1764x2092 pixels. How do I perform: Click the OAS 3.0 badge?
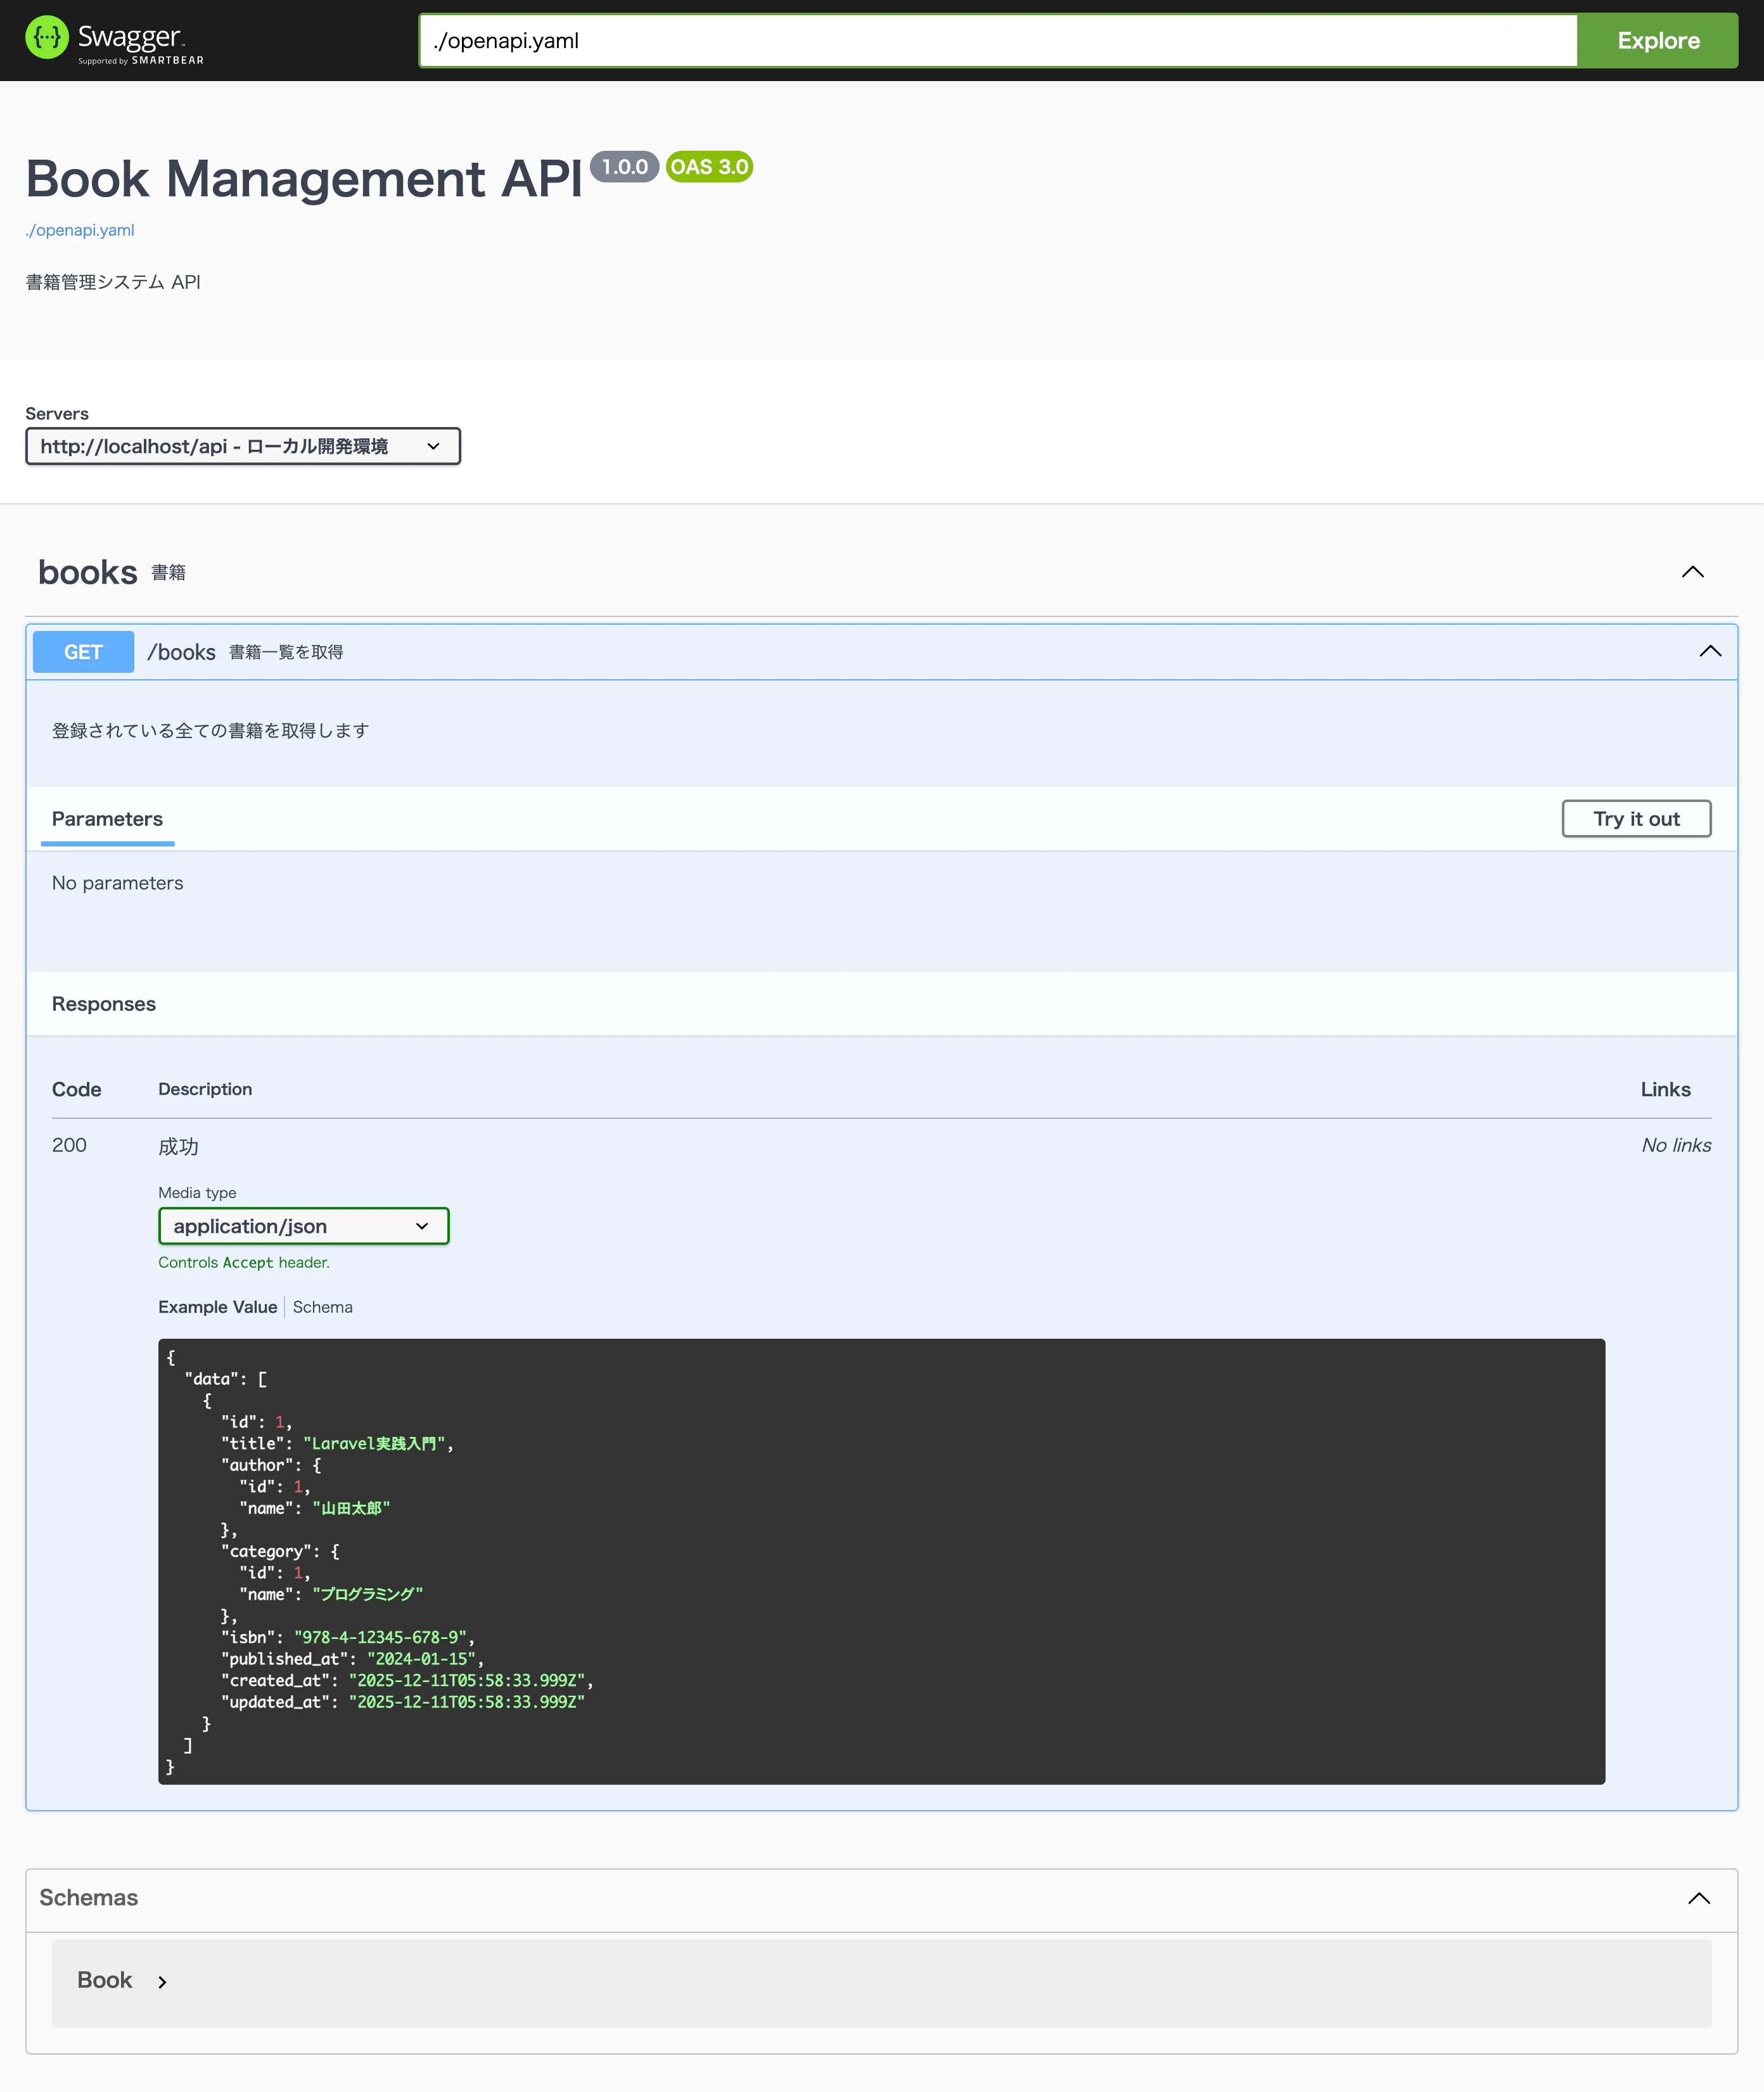pyautogui.click(x=709, y=167)
